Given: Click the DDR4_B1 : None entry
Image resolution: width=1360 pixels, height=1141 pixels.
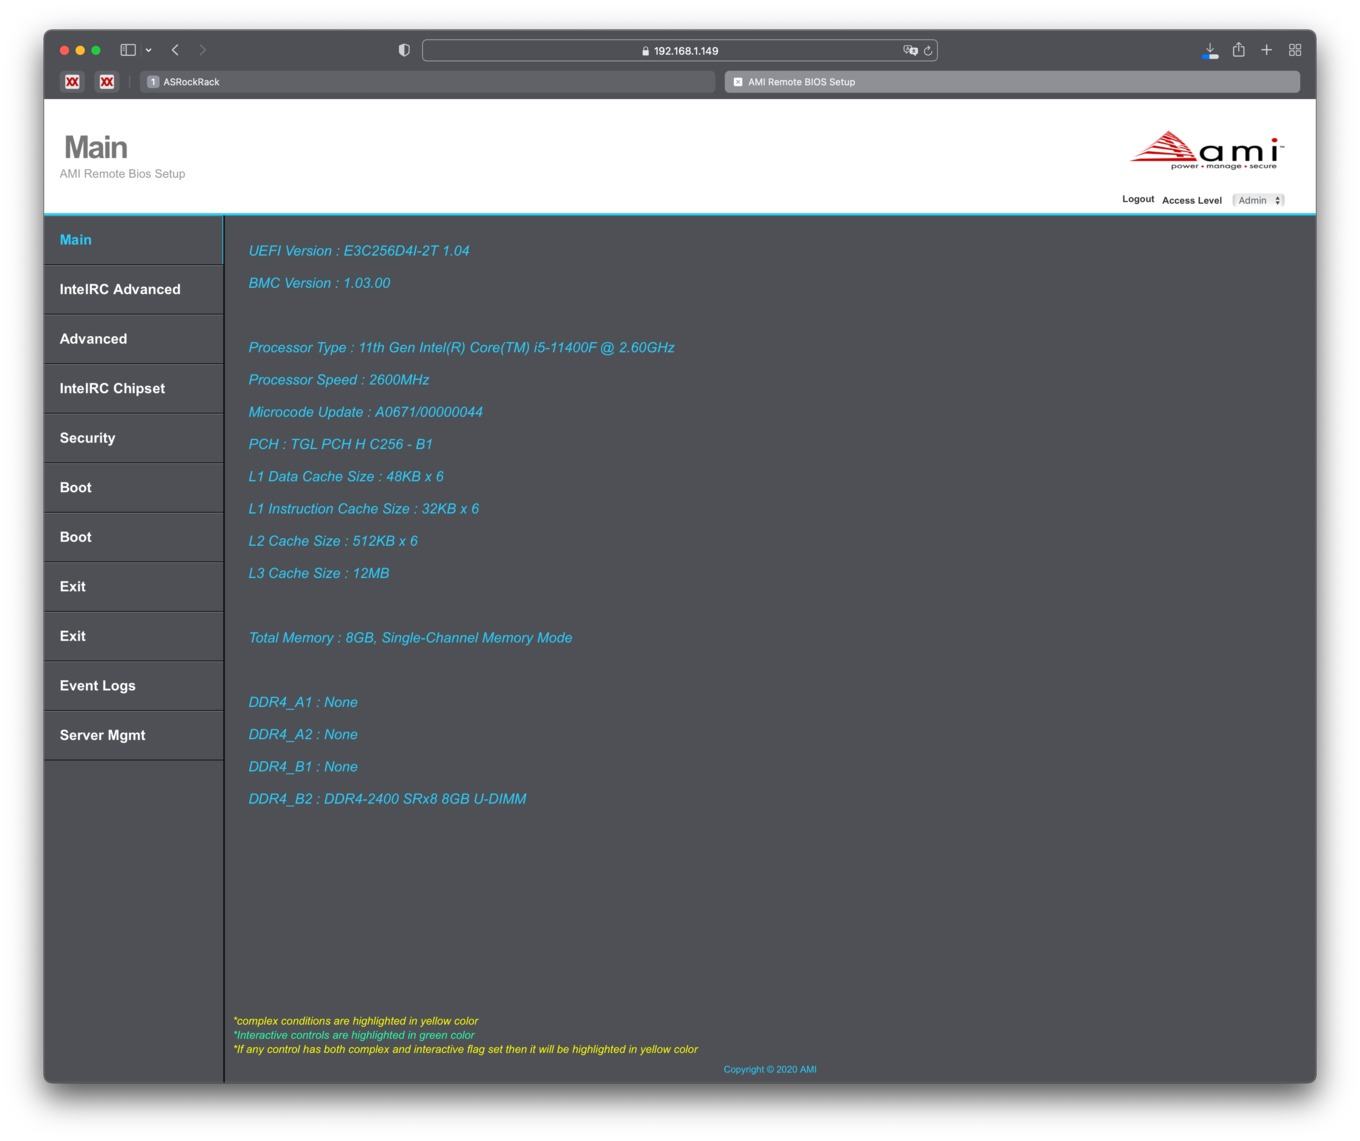Looking at the screenshot, I should point(303,767).
